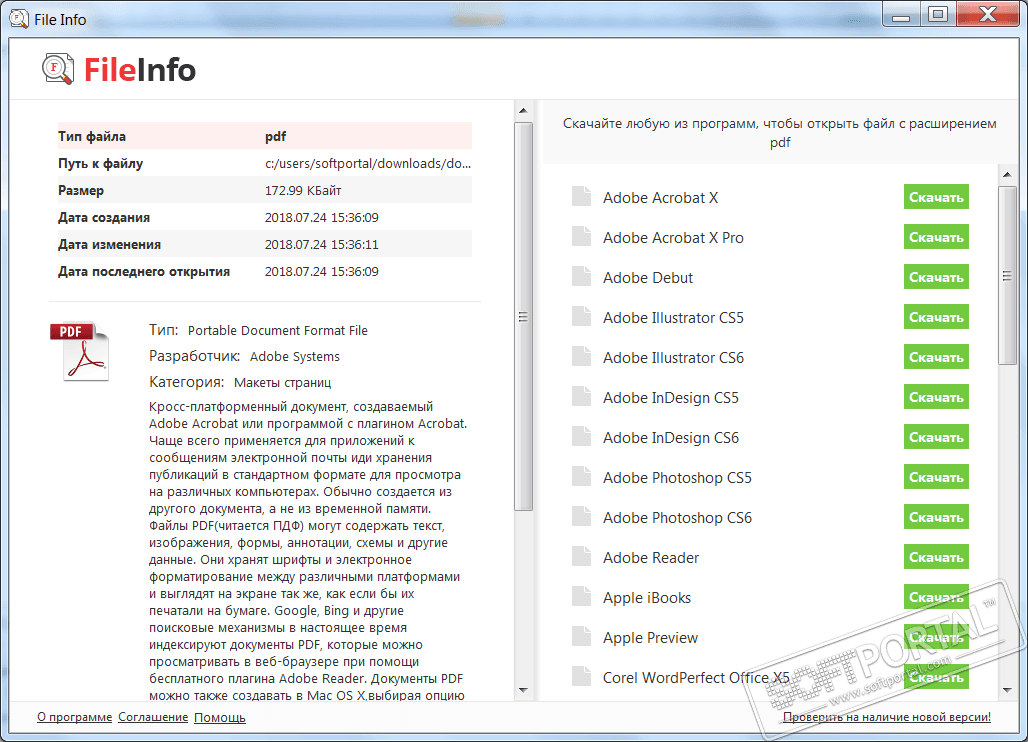
Task: Click the file icon beside Apple iBooks
Action: click(x=581, y=596)
